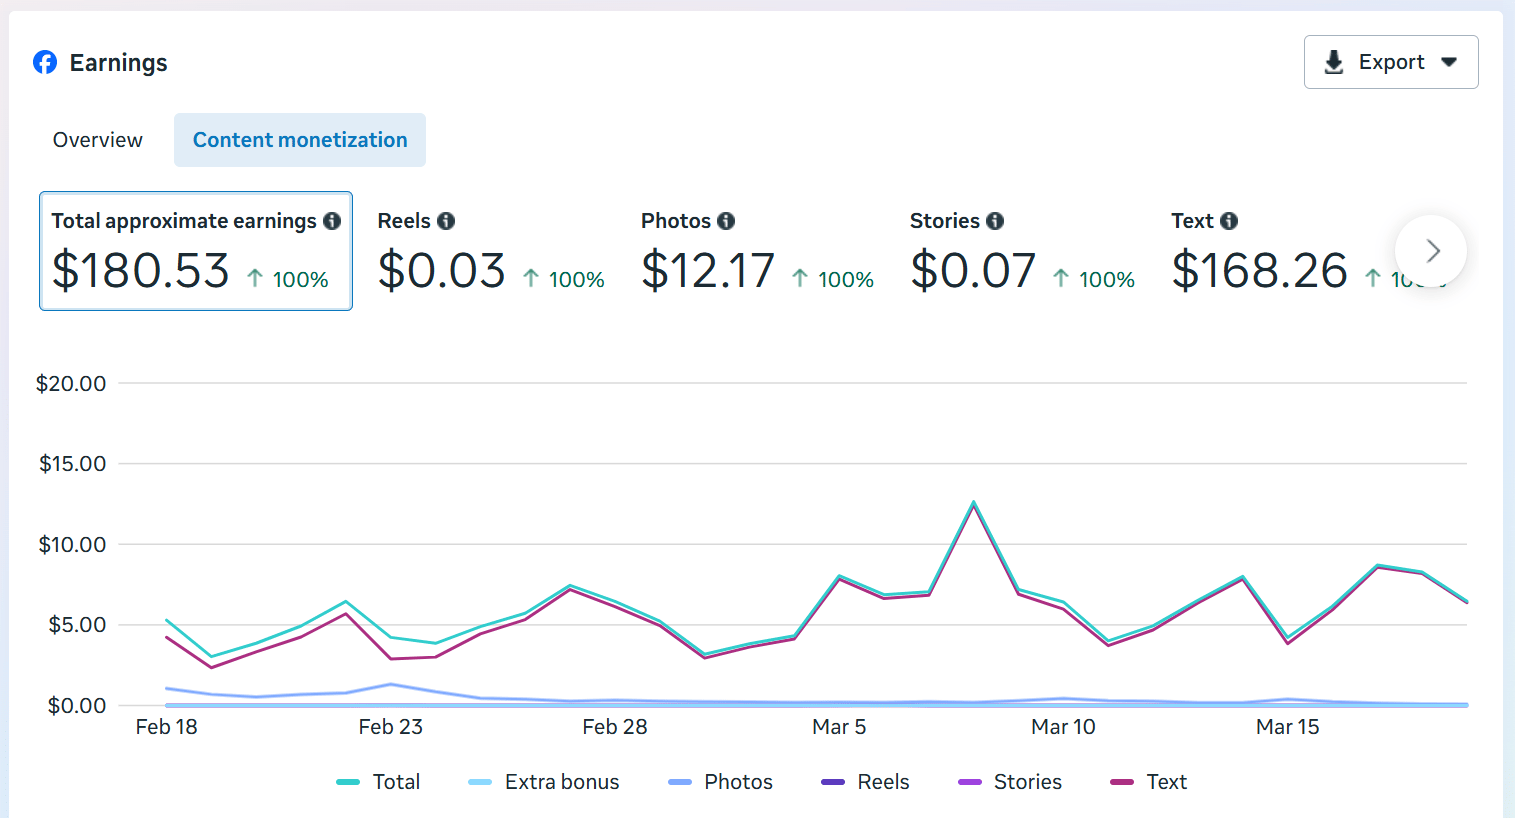Image resolution: width=1515 pixels, height=818 pixels.
Task: Click the chart peak near Mar 8
Action: [973, 503]
